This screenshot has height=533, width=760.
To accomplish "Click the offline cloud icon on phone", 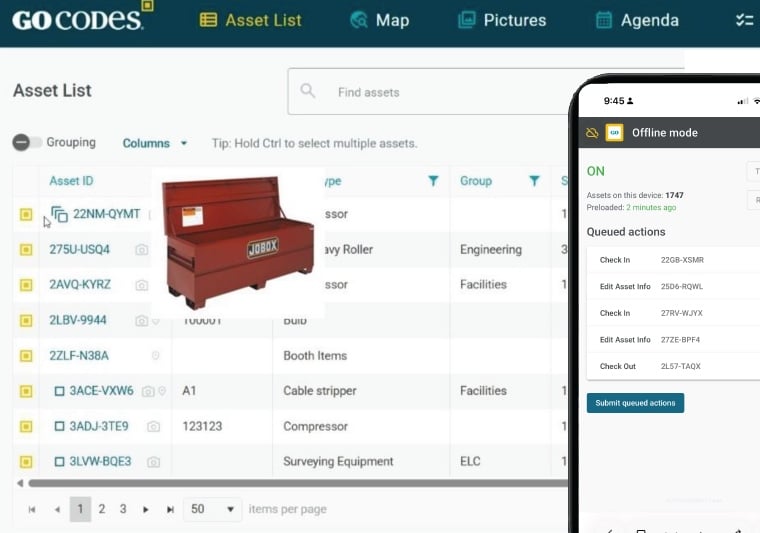I will [x=592, y=133].
